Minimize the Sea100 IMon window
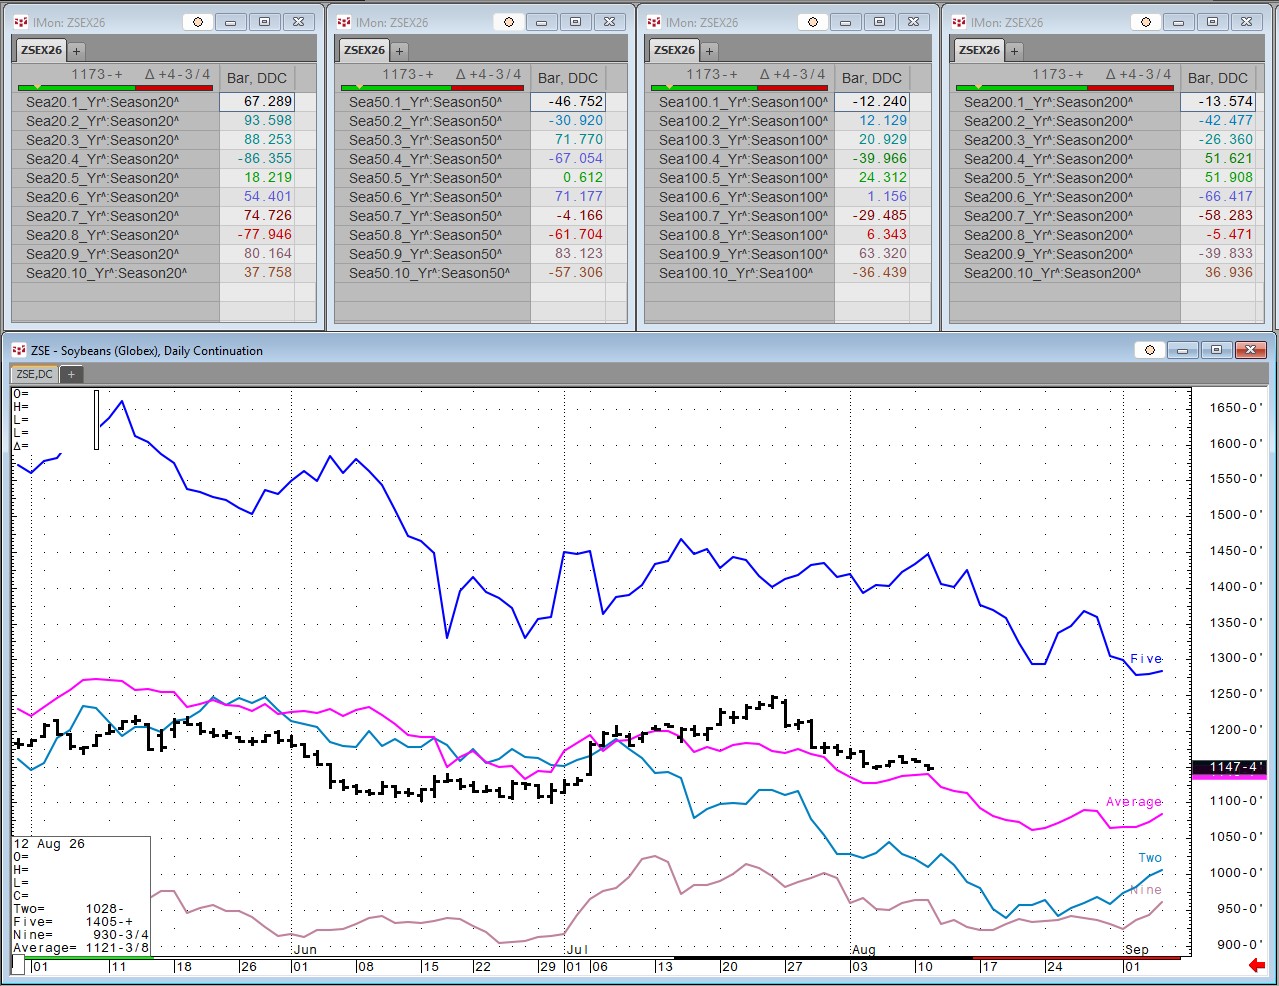Image resolution: width=1279 pixels, height=986 pixels. tap(845, 22)
